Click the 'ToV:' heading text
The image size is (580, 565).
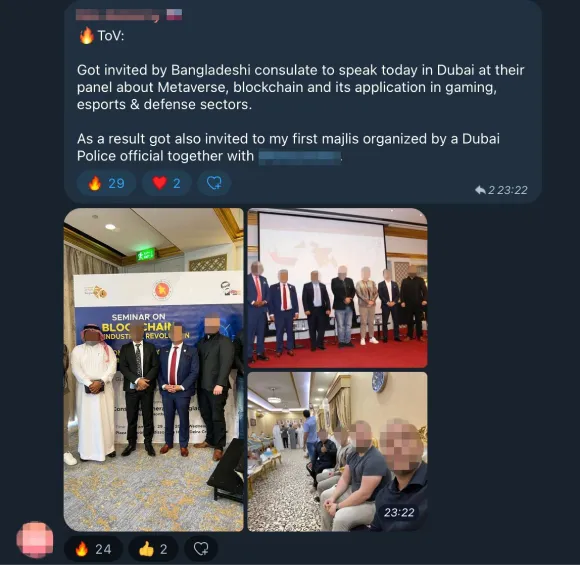111,36
